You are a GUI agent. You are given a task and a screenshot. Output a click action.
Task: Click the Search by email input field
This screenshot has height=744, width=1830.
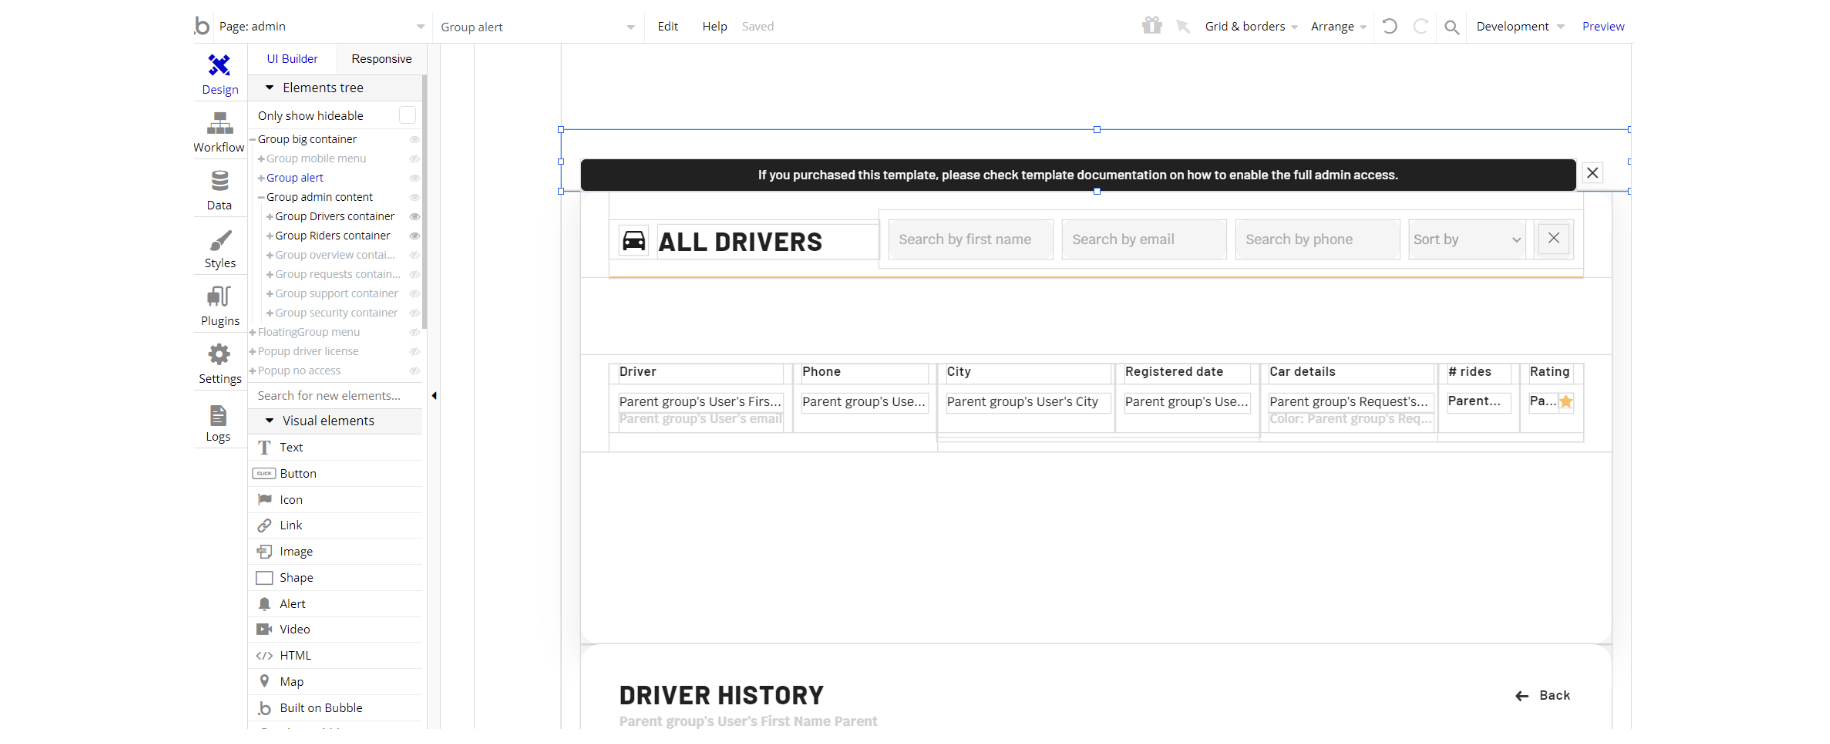click(1143, 240)
